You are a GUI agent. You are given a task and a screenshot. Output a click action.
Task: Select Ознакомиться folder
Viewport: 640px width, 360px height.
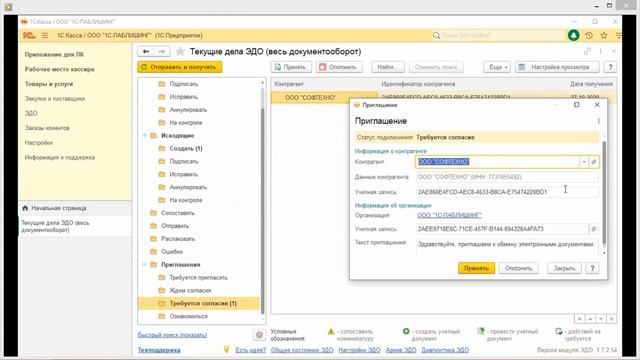point(189,316)
